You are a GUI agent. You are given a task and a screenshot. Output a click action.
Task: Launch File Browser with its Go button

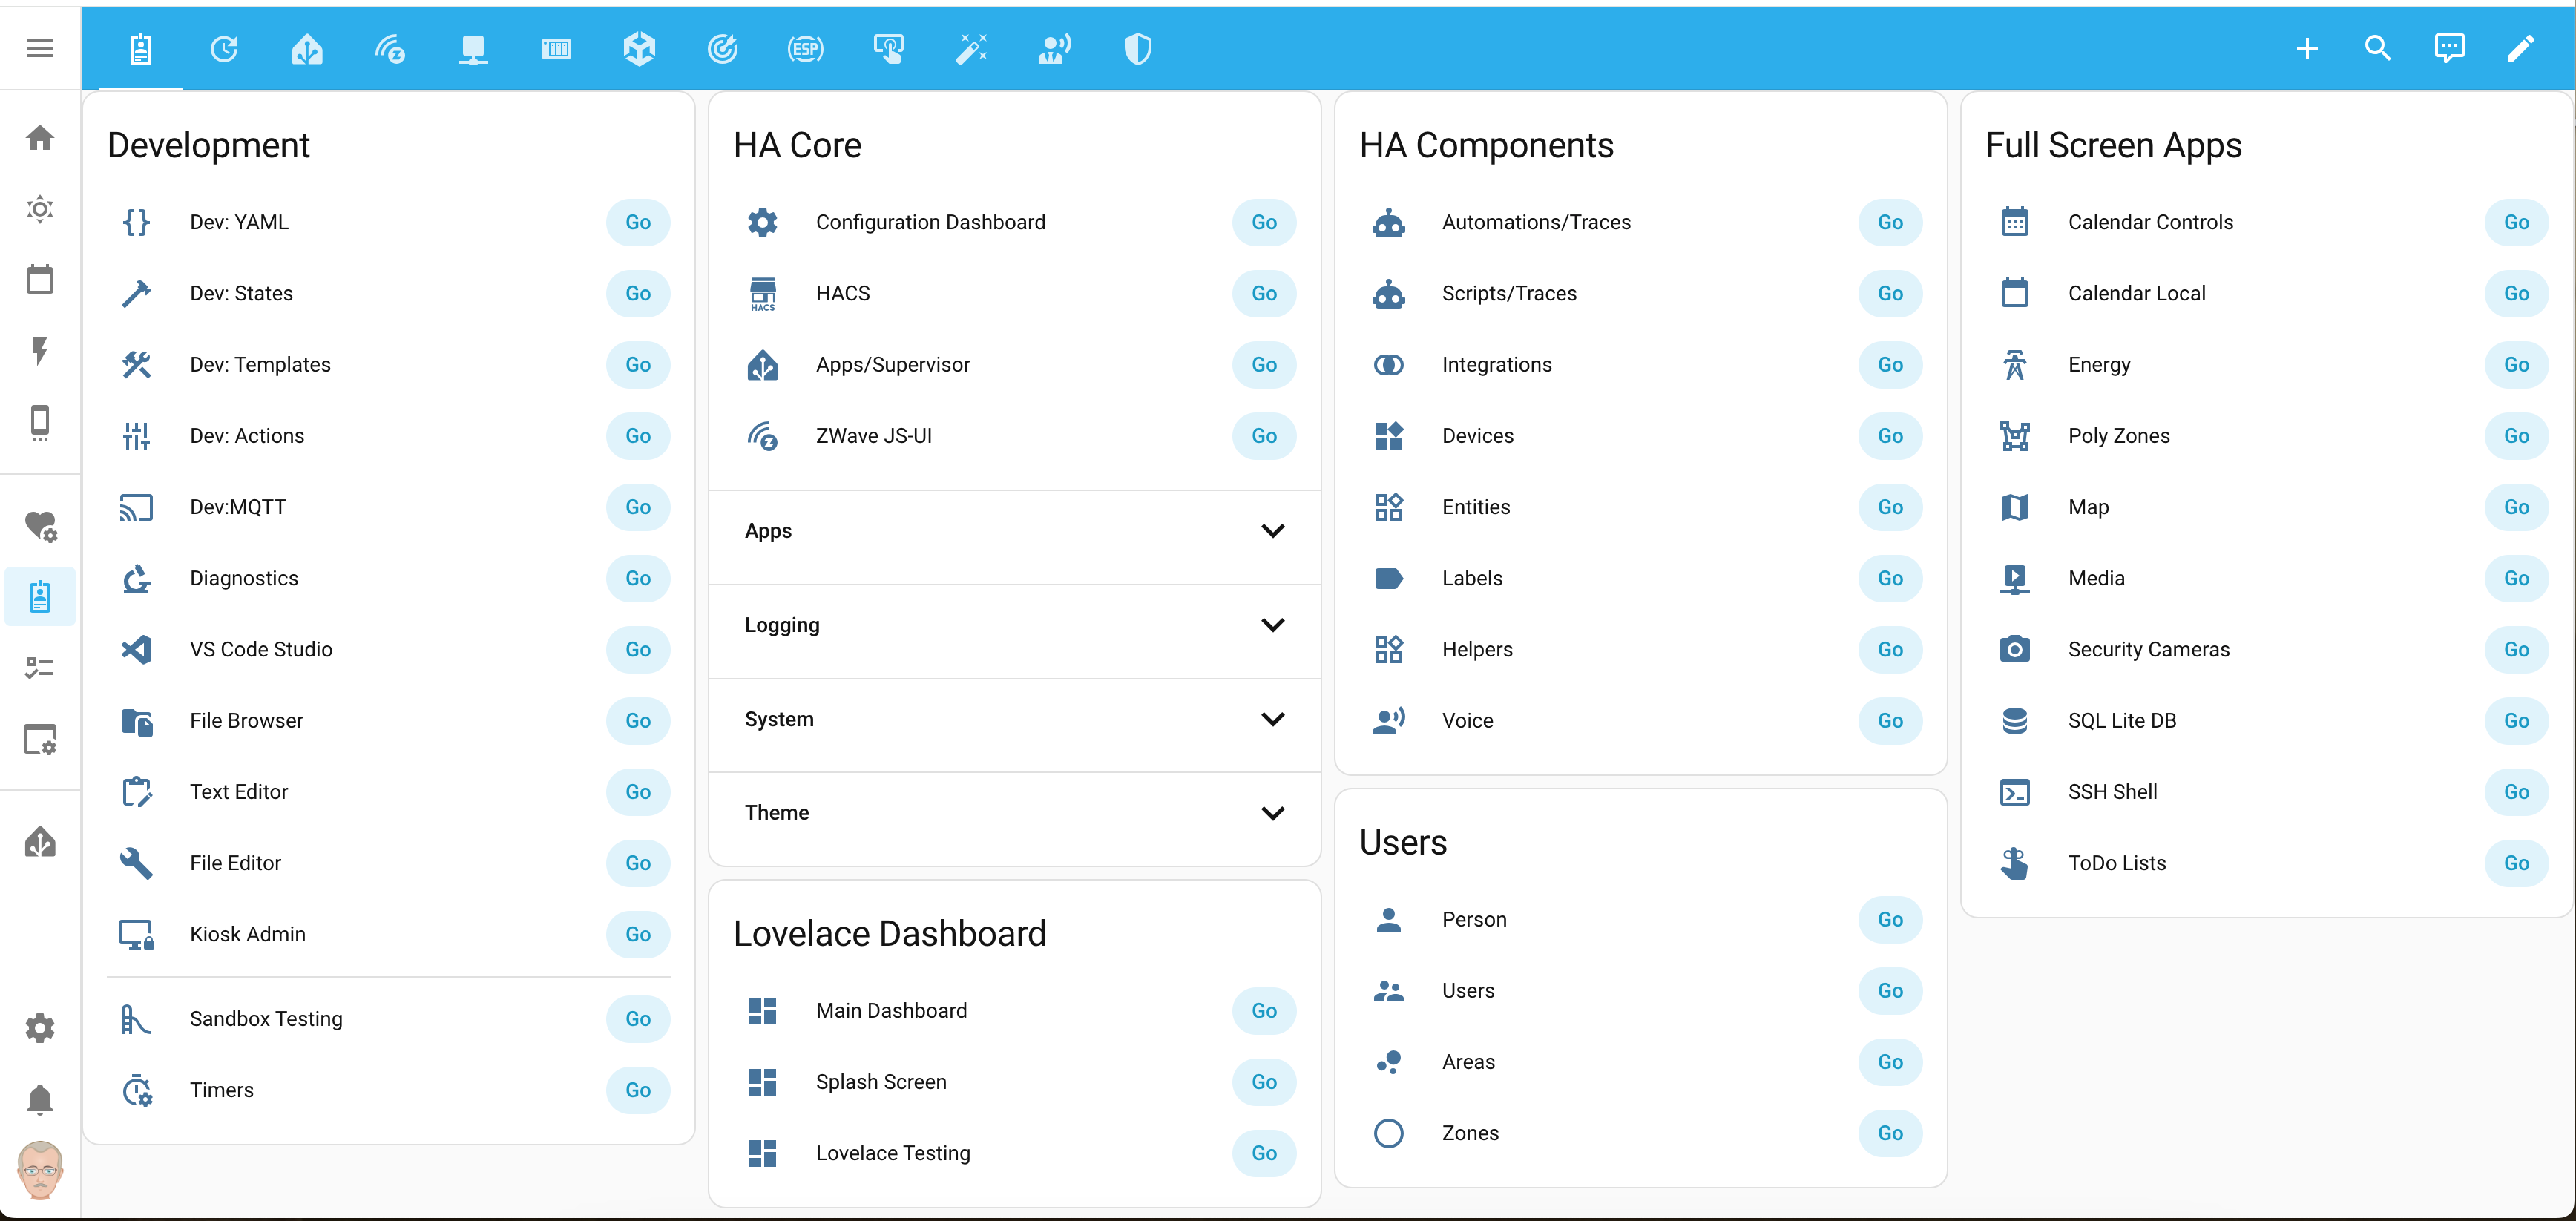(x=638, y=721)
